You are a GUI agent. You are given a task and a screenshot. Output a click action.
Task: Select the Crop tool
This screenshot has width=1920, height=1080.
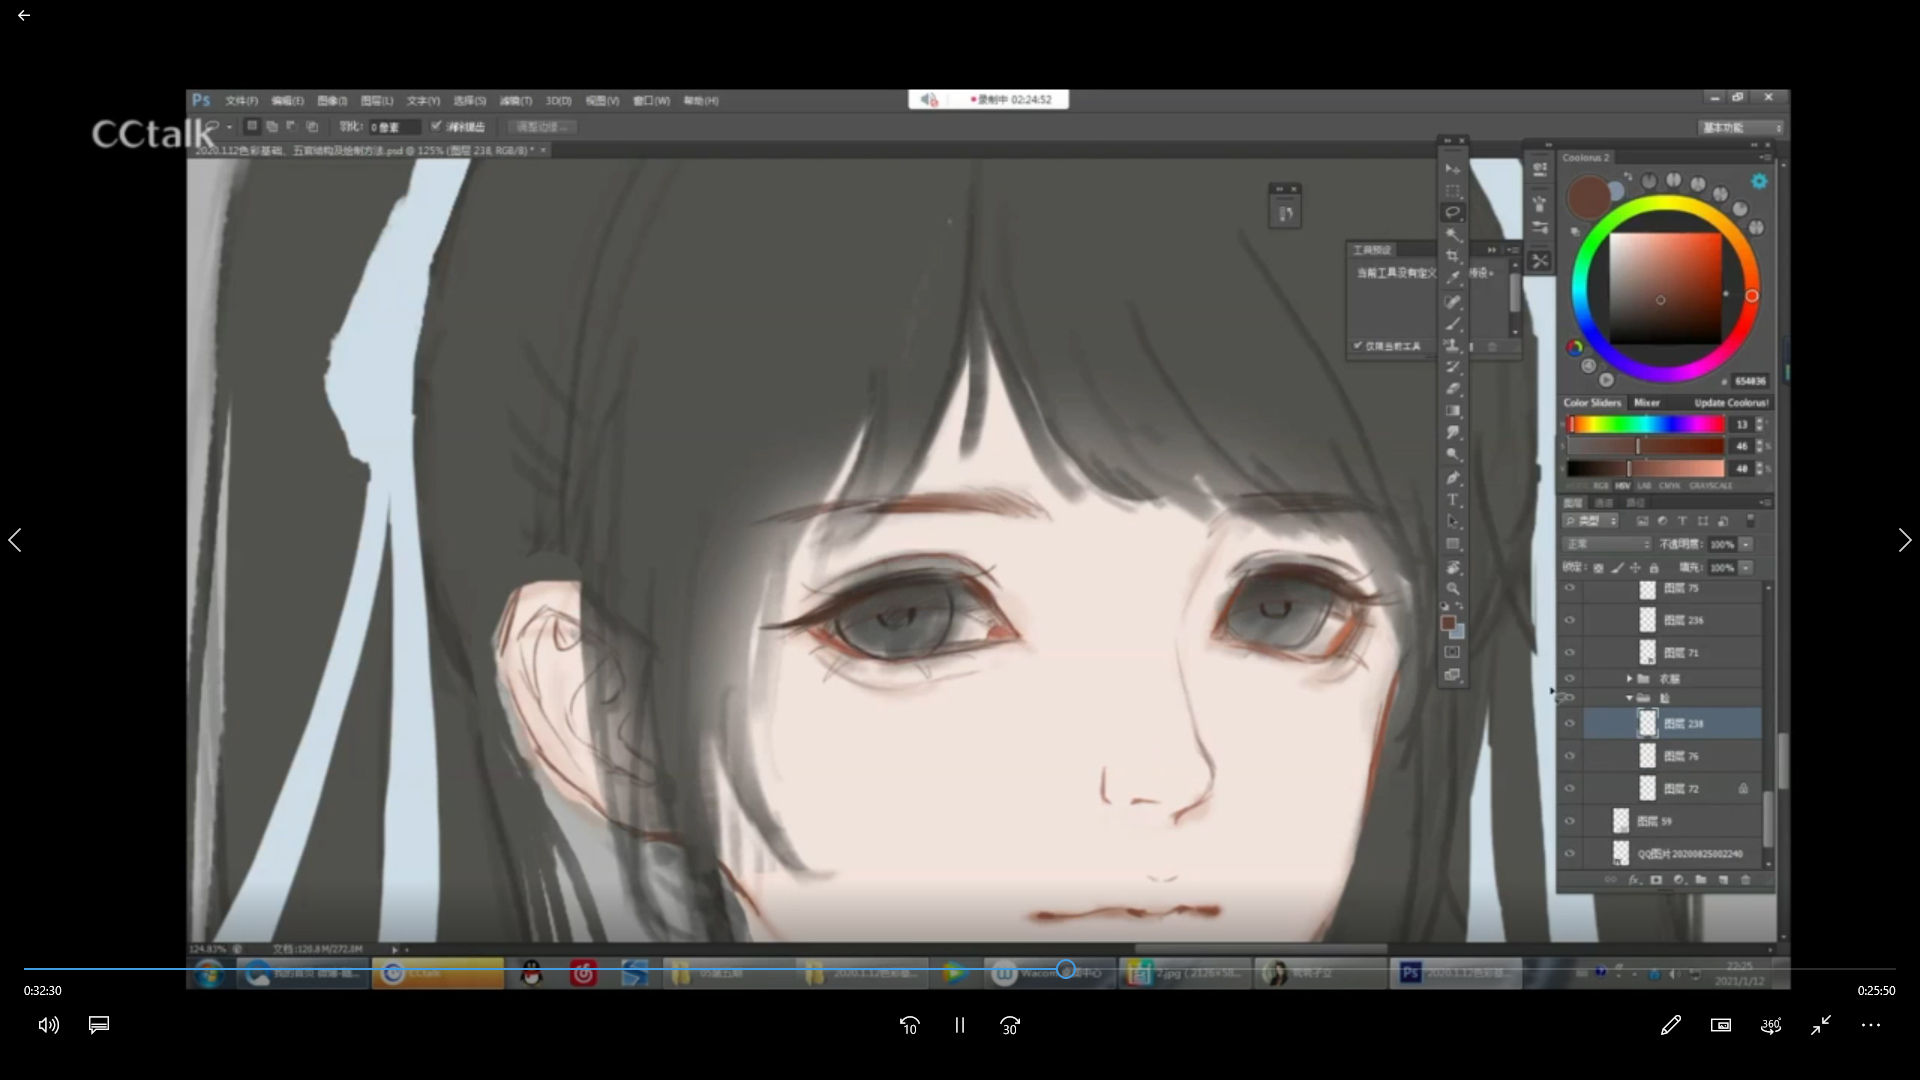pyautogui.click(x=1453, y=256)
